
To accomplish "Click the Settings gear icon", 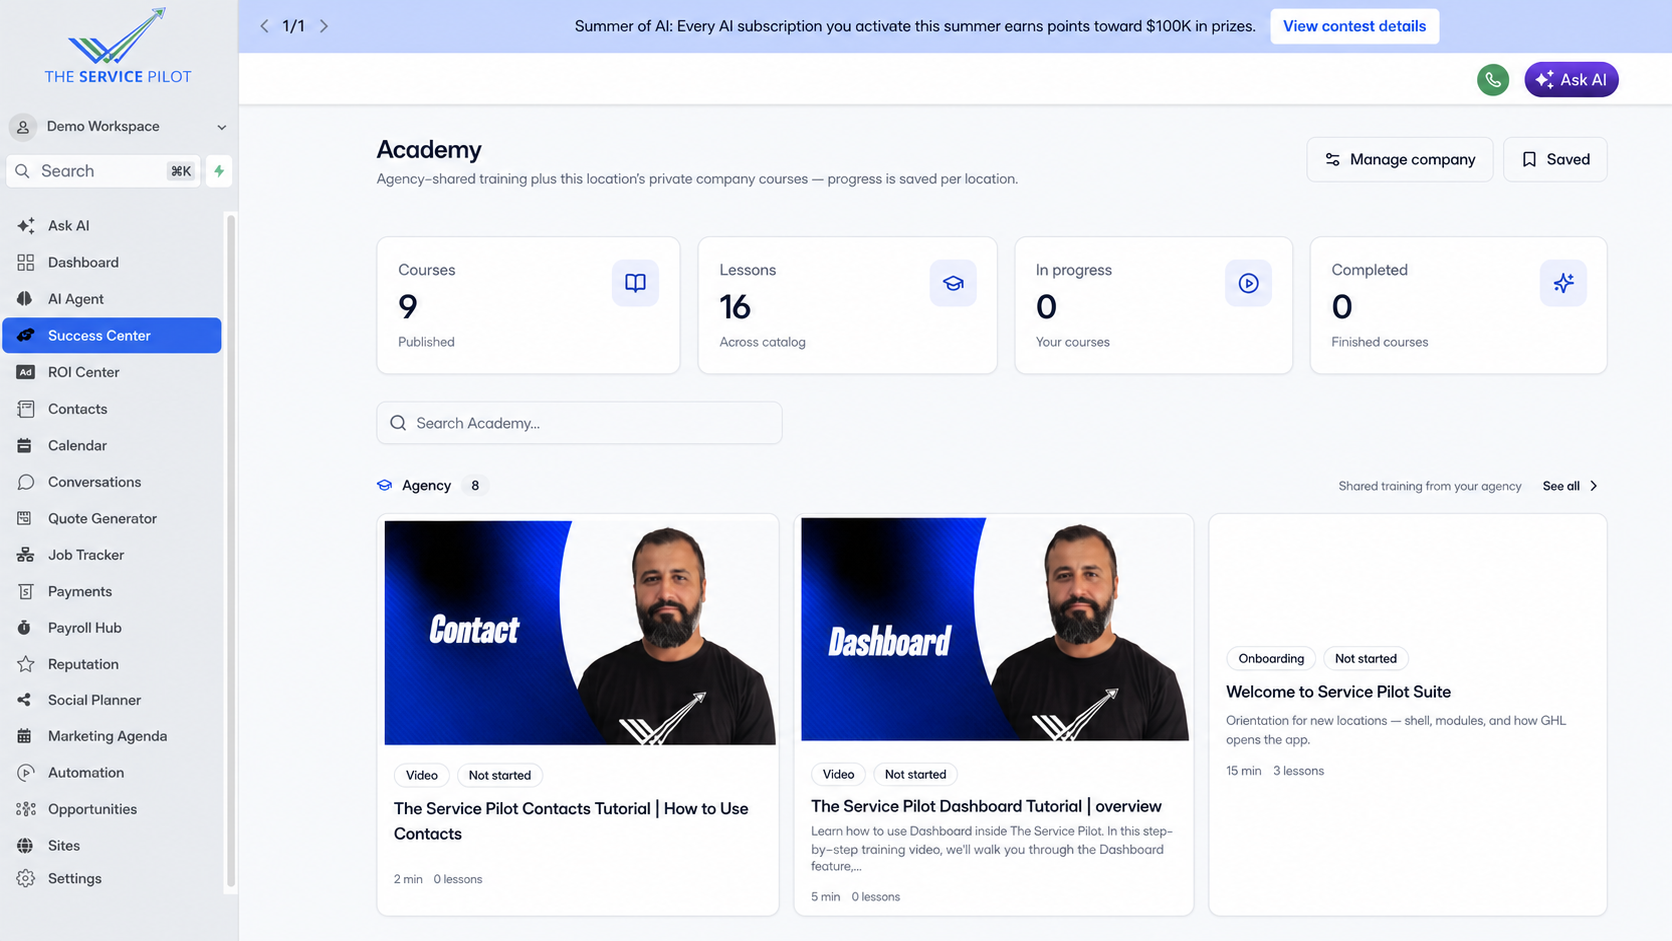I will pyautogui.click(x=26, y=878).
